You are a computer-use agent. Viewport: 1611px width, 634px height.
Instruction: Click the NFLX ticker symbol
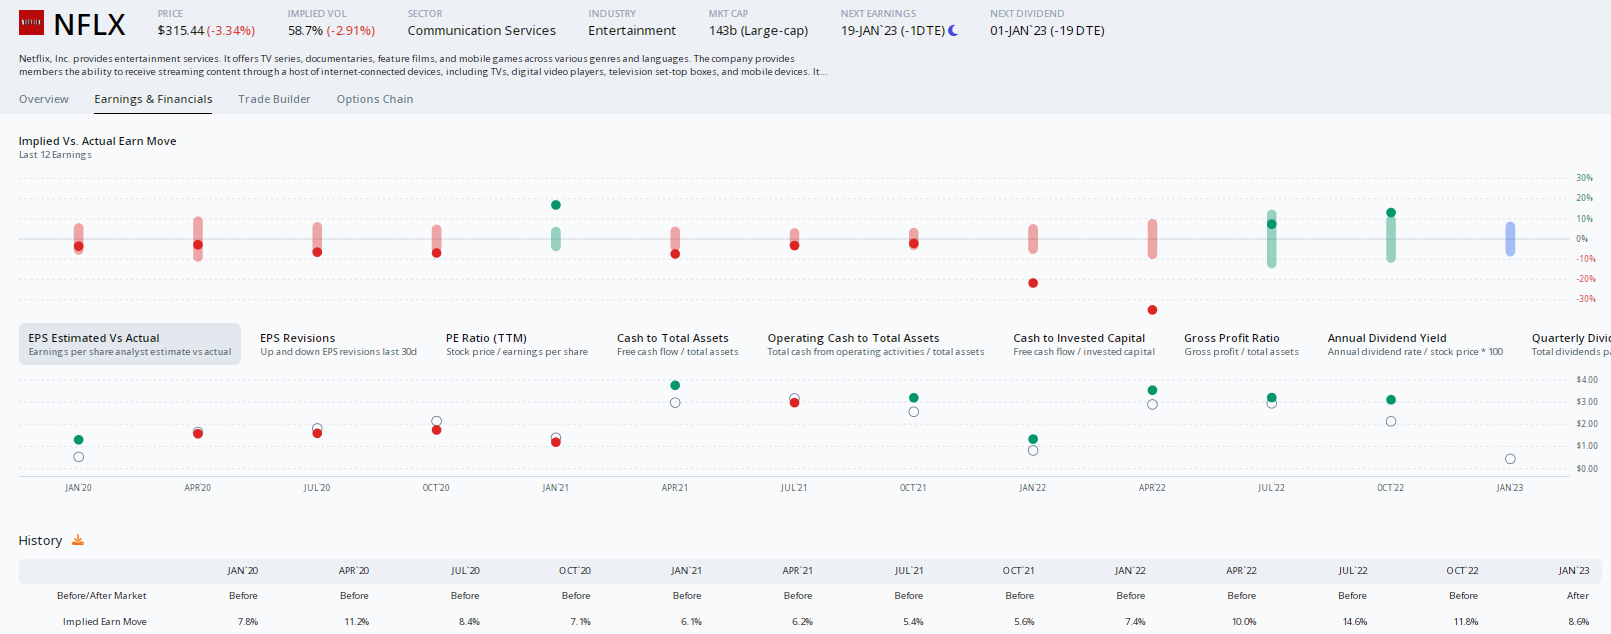pyautogui.click(x=89, y=25)
